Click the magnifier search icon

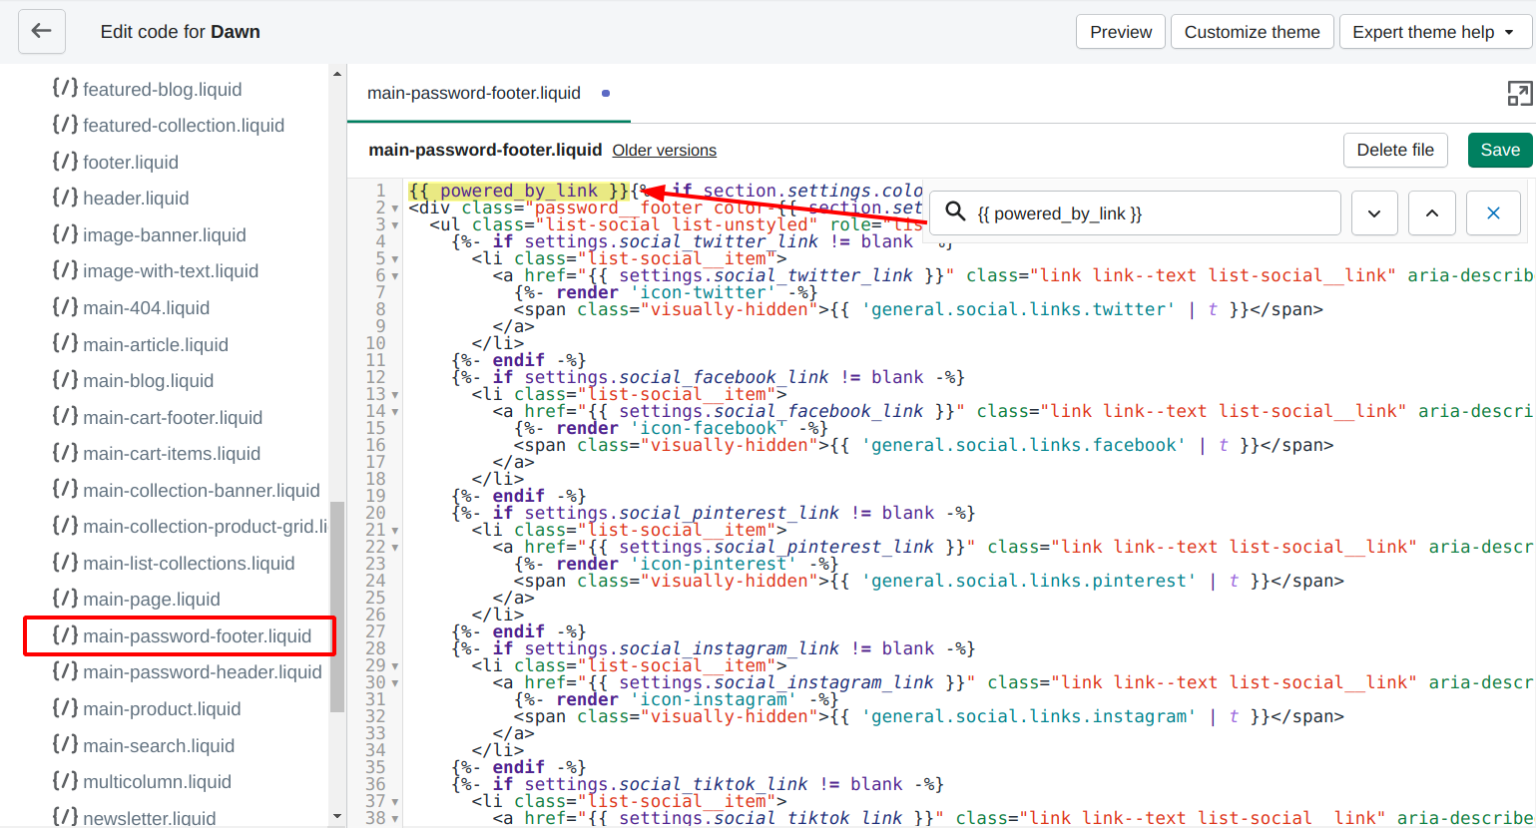pos(956,212)
